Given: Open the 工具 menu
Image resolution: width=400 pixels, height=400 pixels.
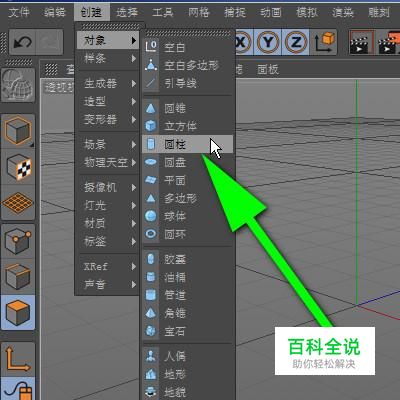Looking at the screenshot, I should click(x=163, y=13).
